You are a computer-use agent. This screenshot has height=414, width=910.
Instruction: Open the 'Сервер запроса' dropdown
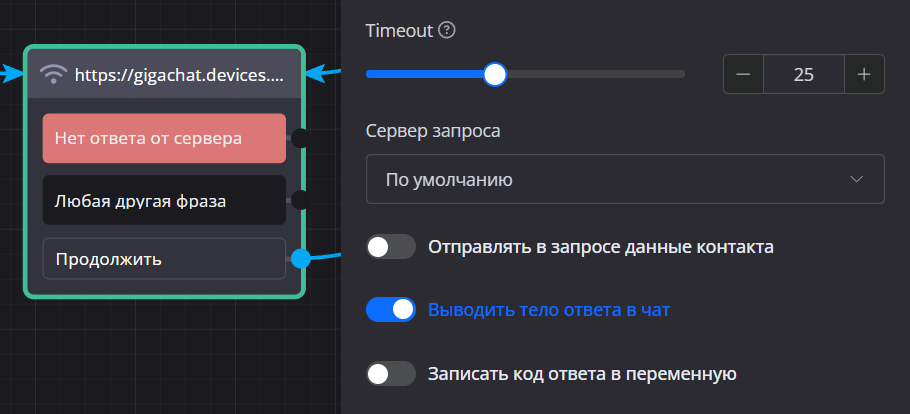pyautogui.click(x=624, y=180)
